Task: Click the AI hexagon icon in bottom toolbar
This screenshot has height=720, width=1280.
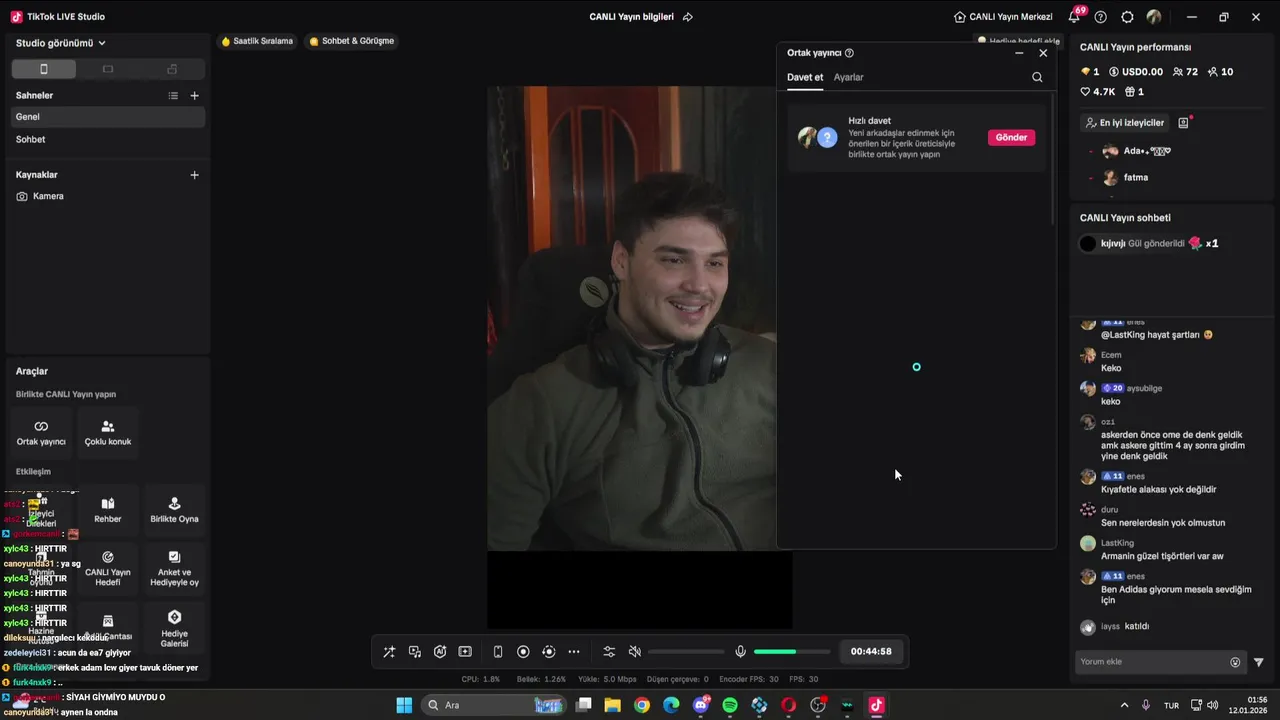Action: click(440, 652)
